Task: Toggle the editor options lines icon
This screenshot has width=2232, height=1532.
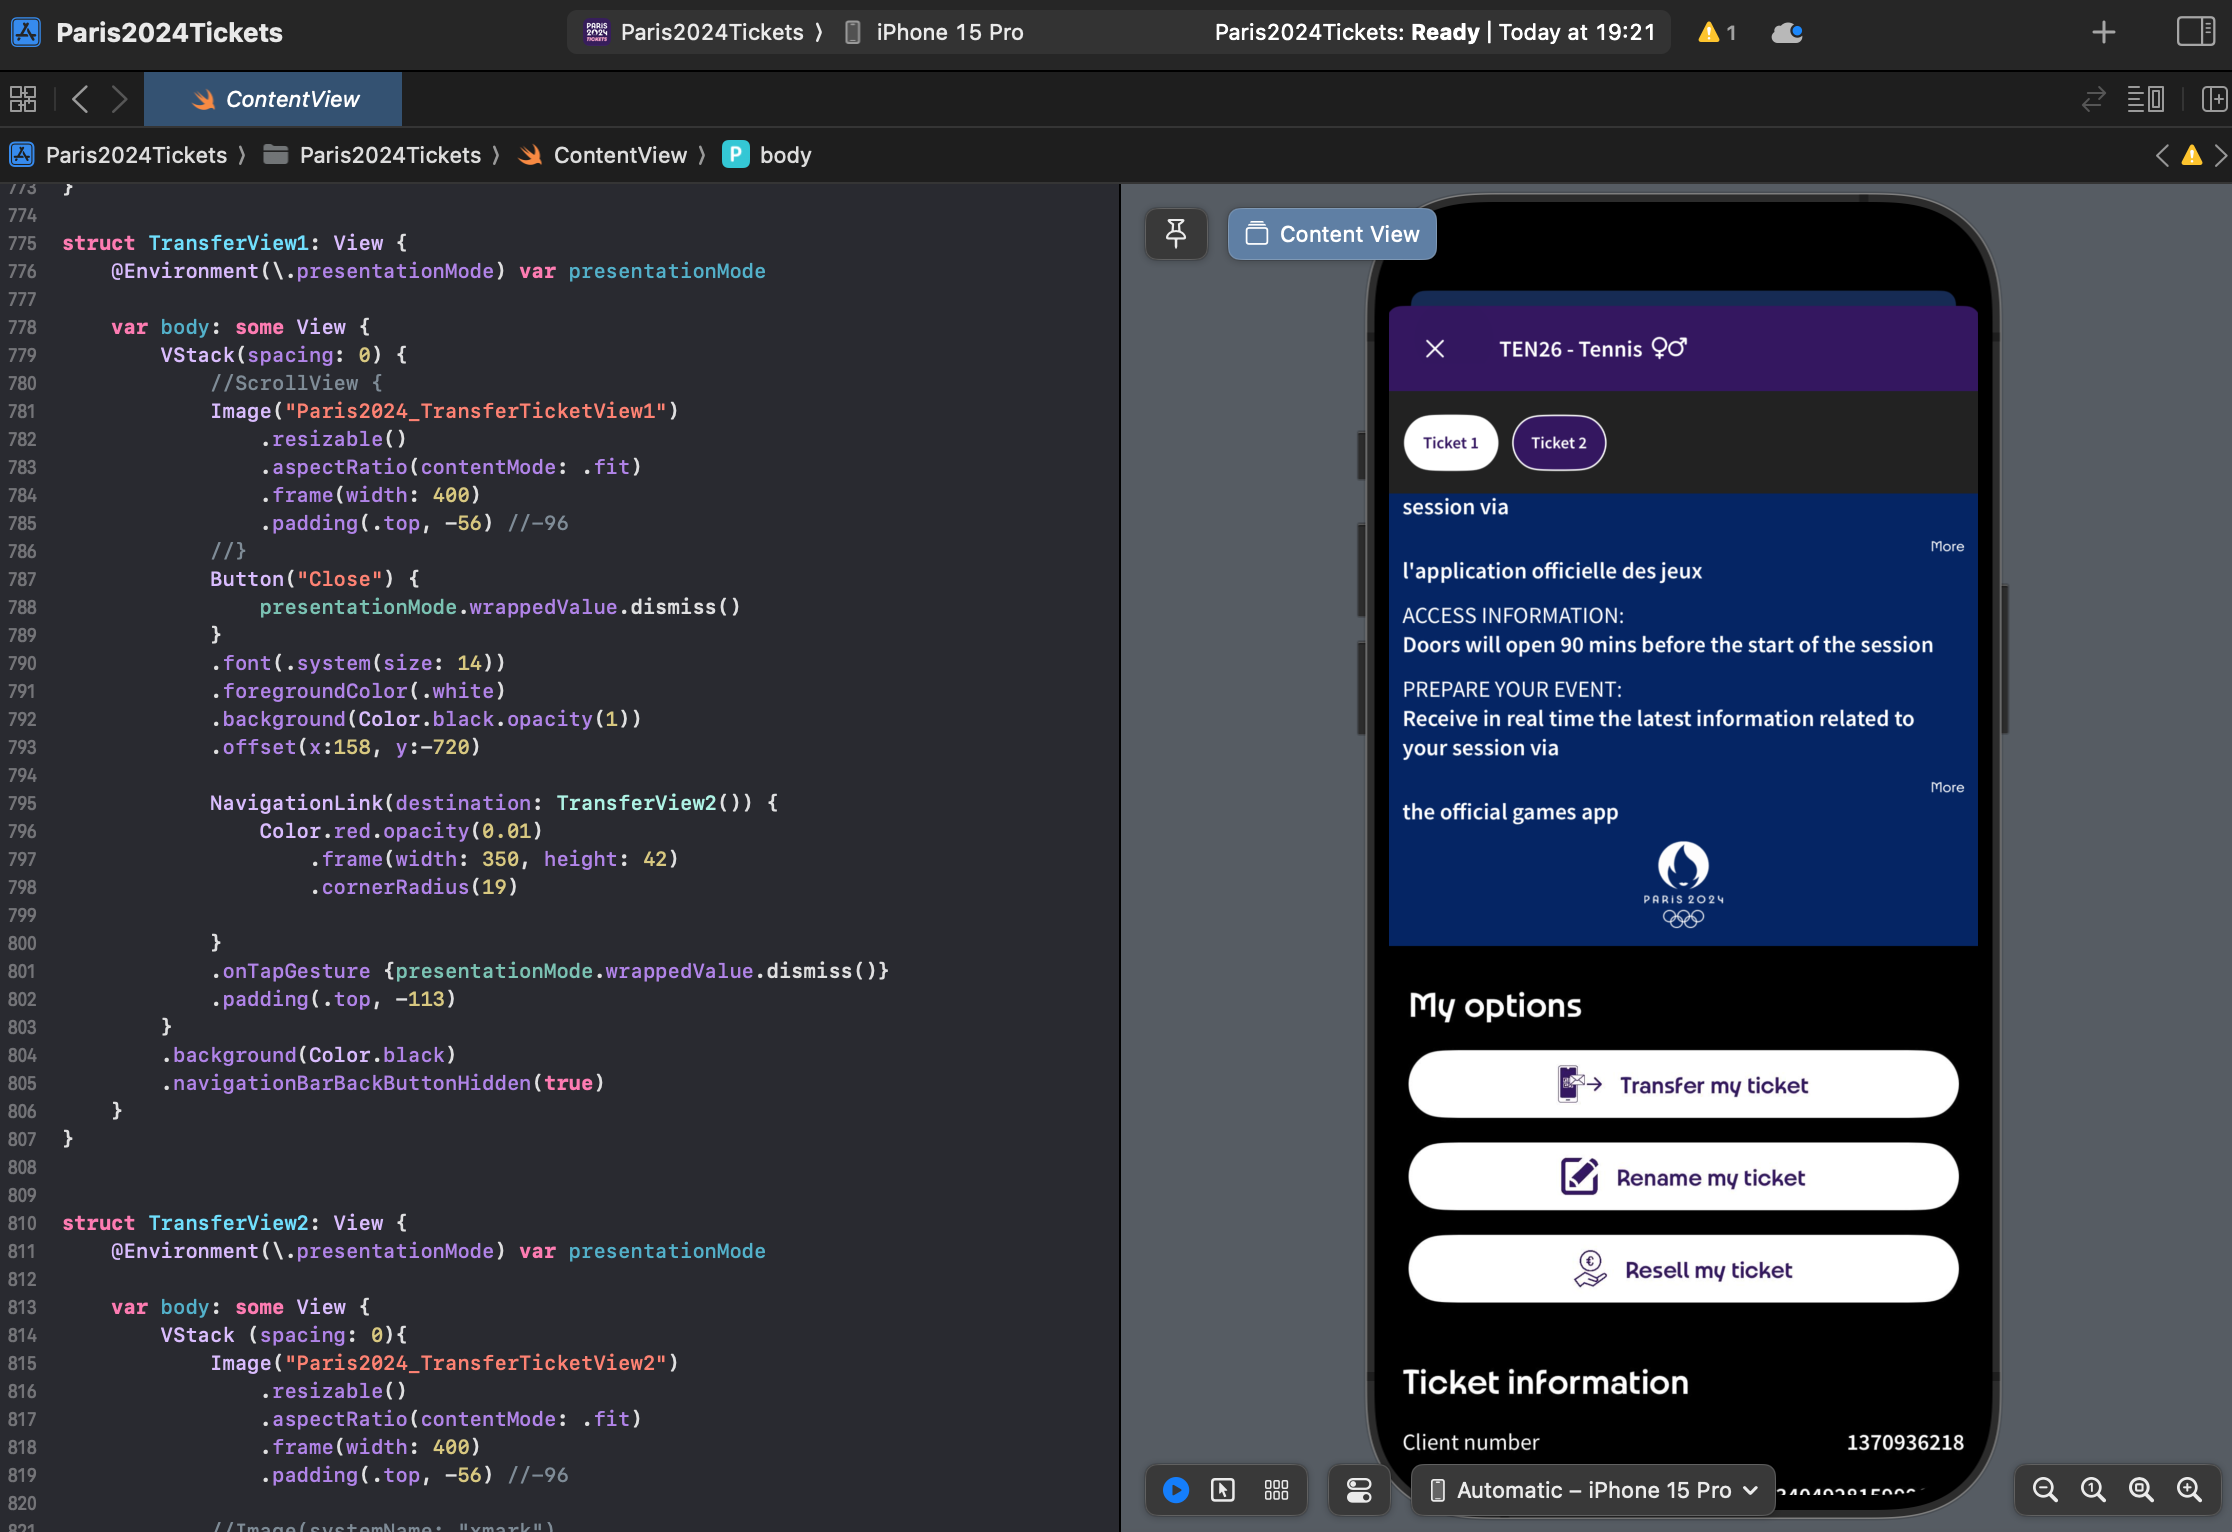Action: pos(2145,99)
